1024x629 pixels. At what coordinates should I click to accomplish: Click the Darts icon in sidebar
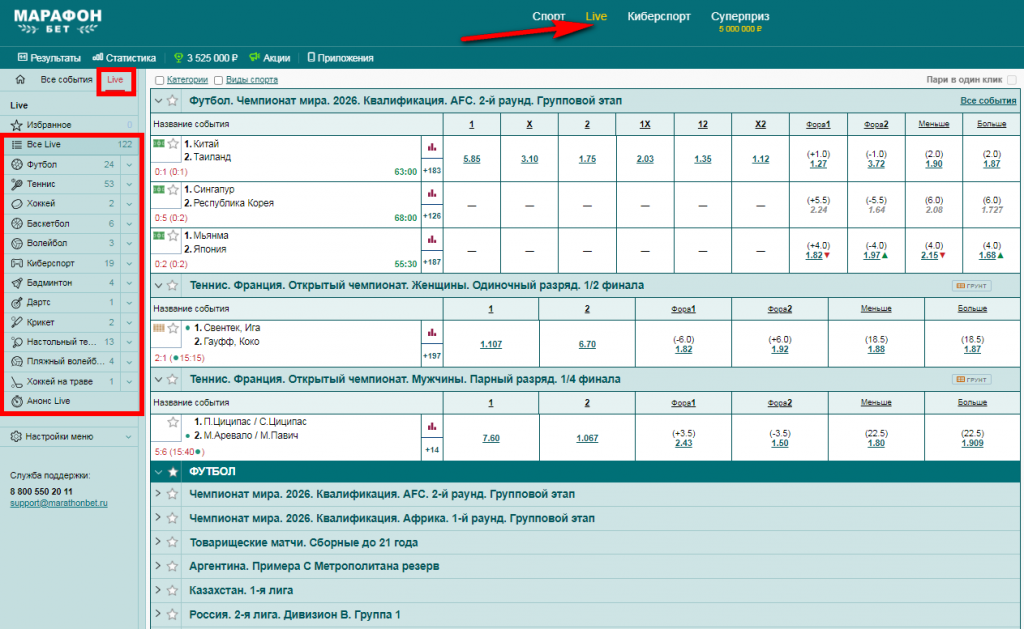click(17, 302)
